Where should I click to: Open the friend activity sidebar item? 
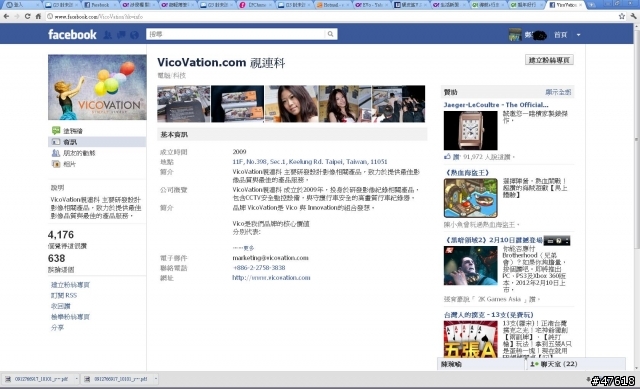coord(79,153)
